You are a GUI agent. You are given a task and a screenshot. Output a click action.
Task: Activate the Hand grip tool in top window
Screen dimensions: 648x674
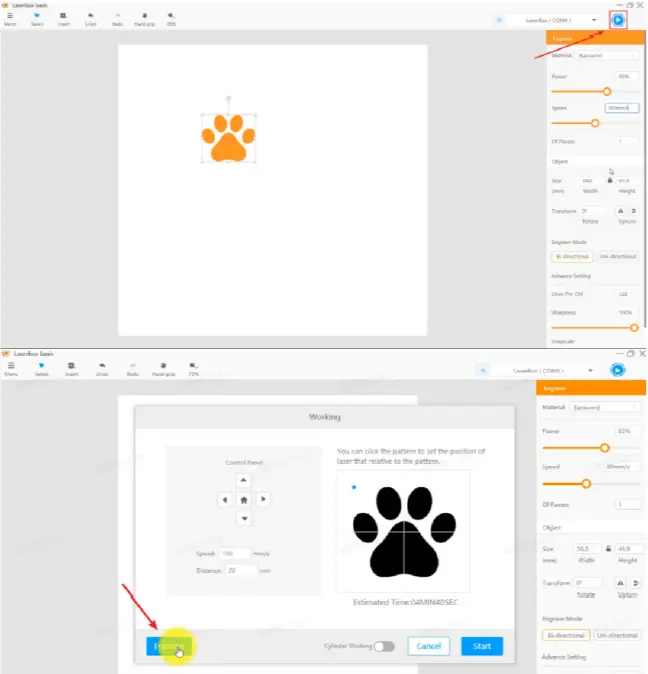click(144, 16)
